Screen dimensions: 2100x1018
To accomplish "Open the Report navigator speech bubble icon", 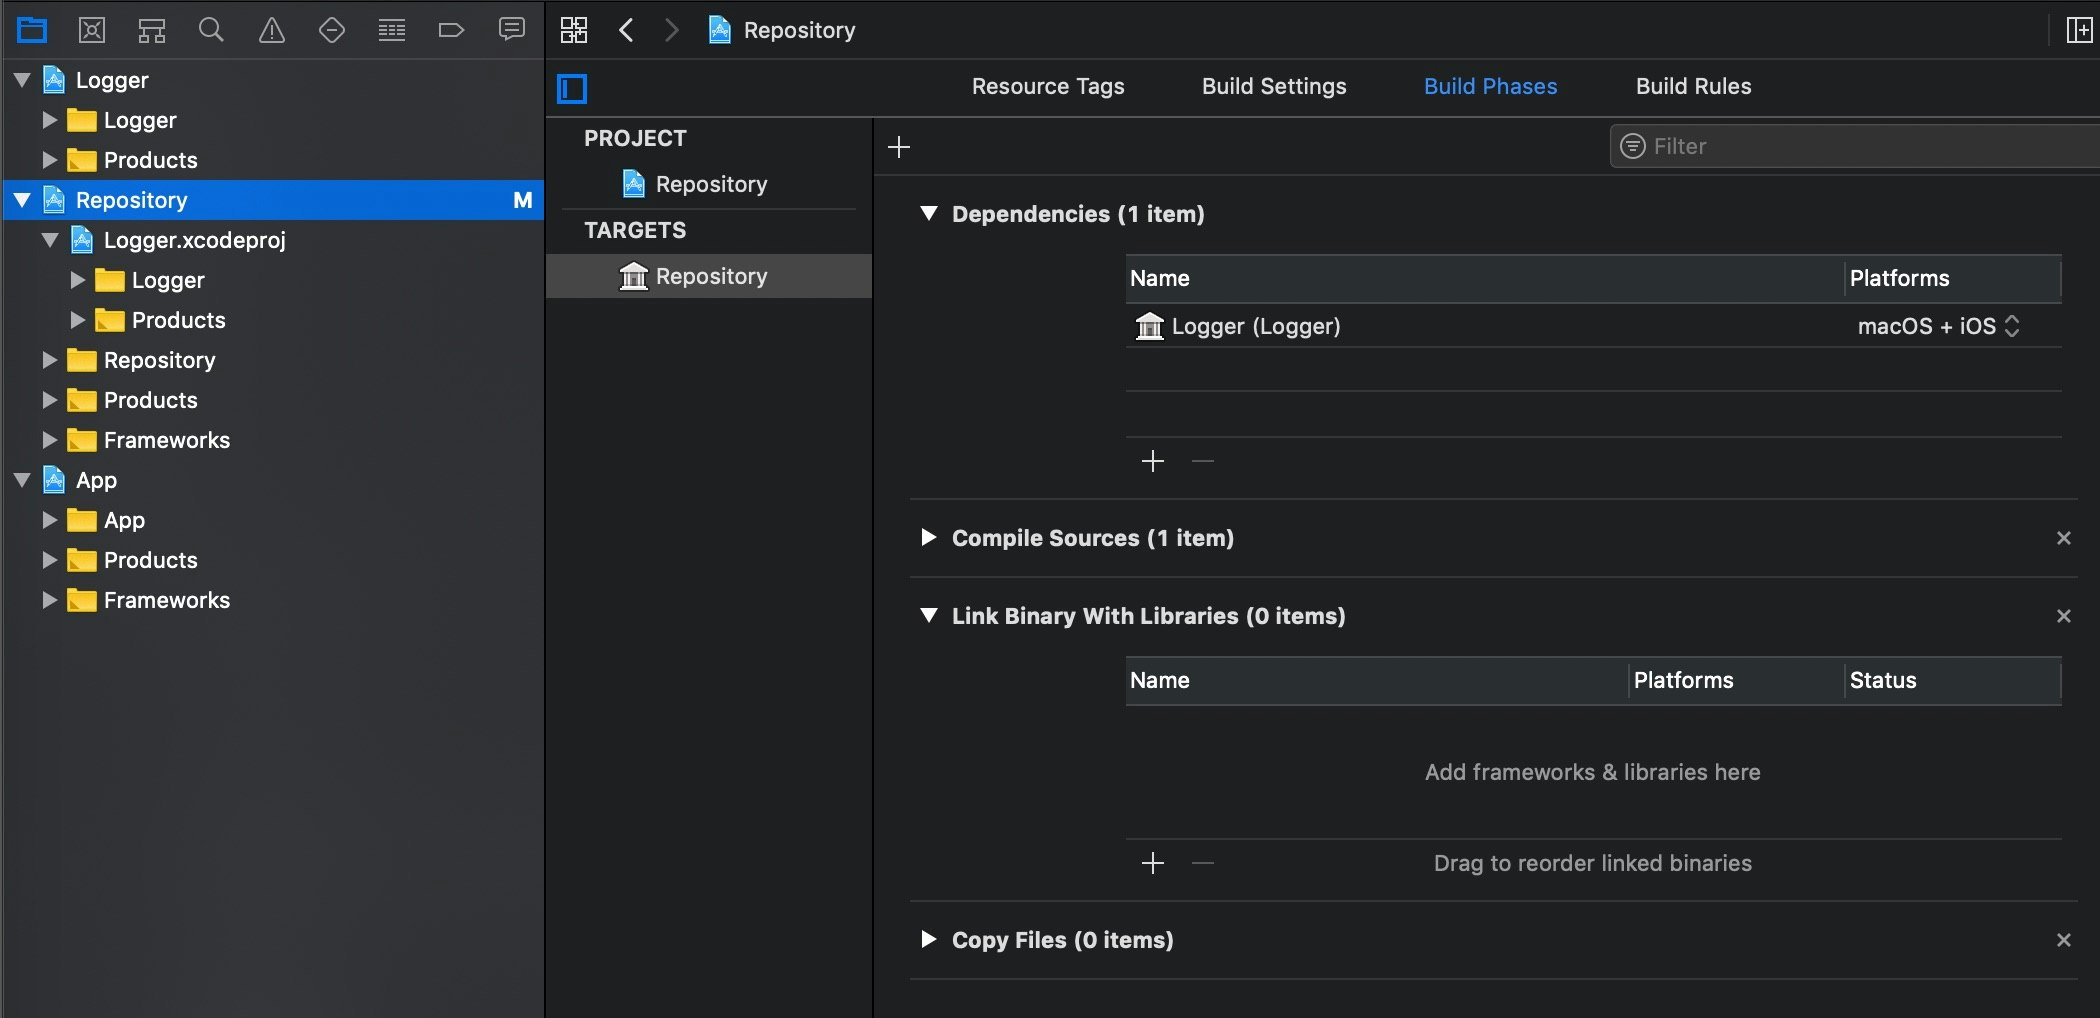I will [x=511, y=30].
